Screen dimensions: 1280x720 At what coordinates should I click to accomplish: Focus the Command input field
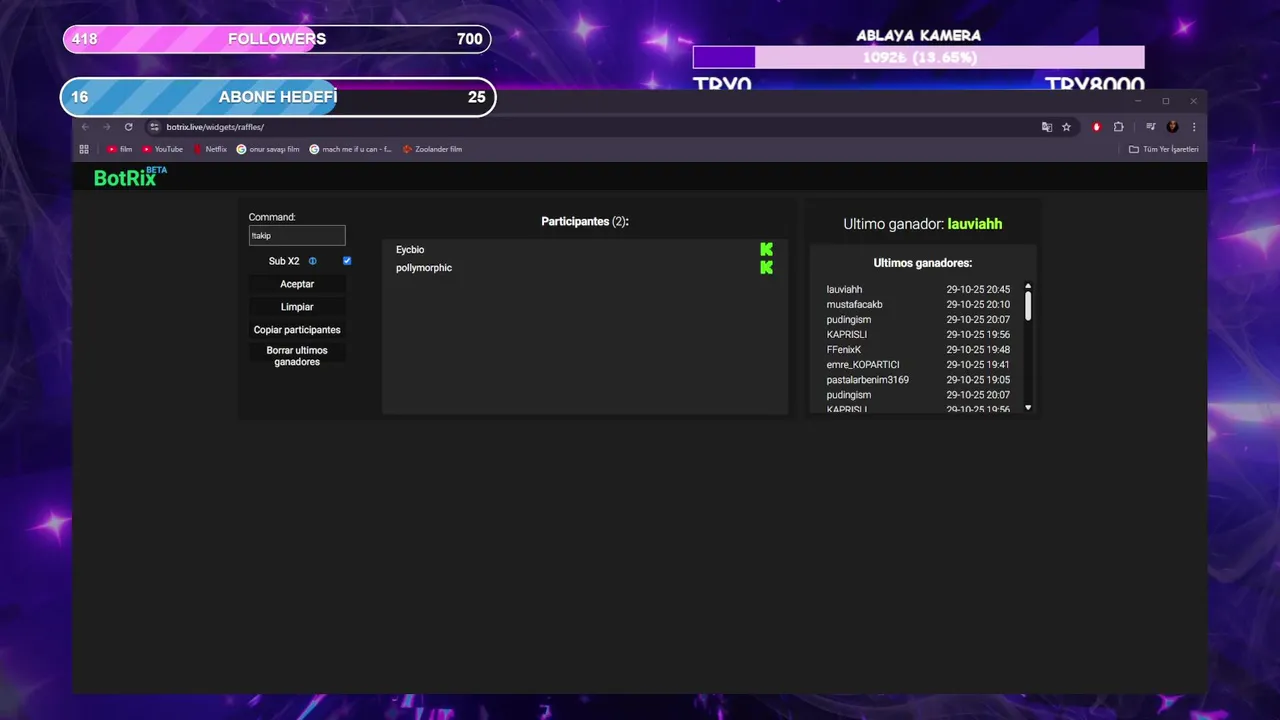pos(297,236)
